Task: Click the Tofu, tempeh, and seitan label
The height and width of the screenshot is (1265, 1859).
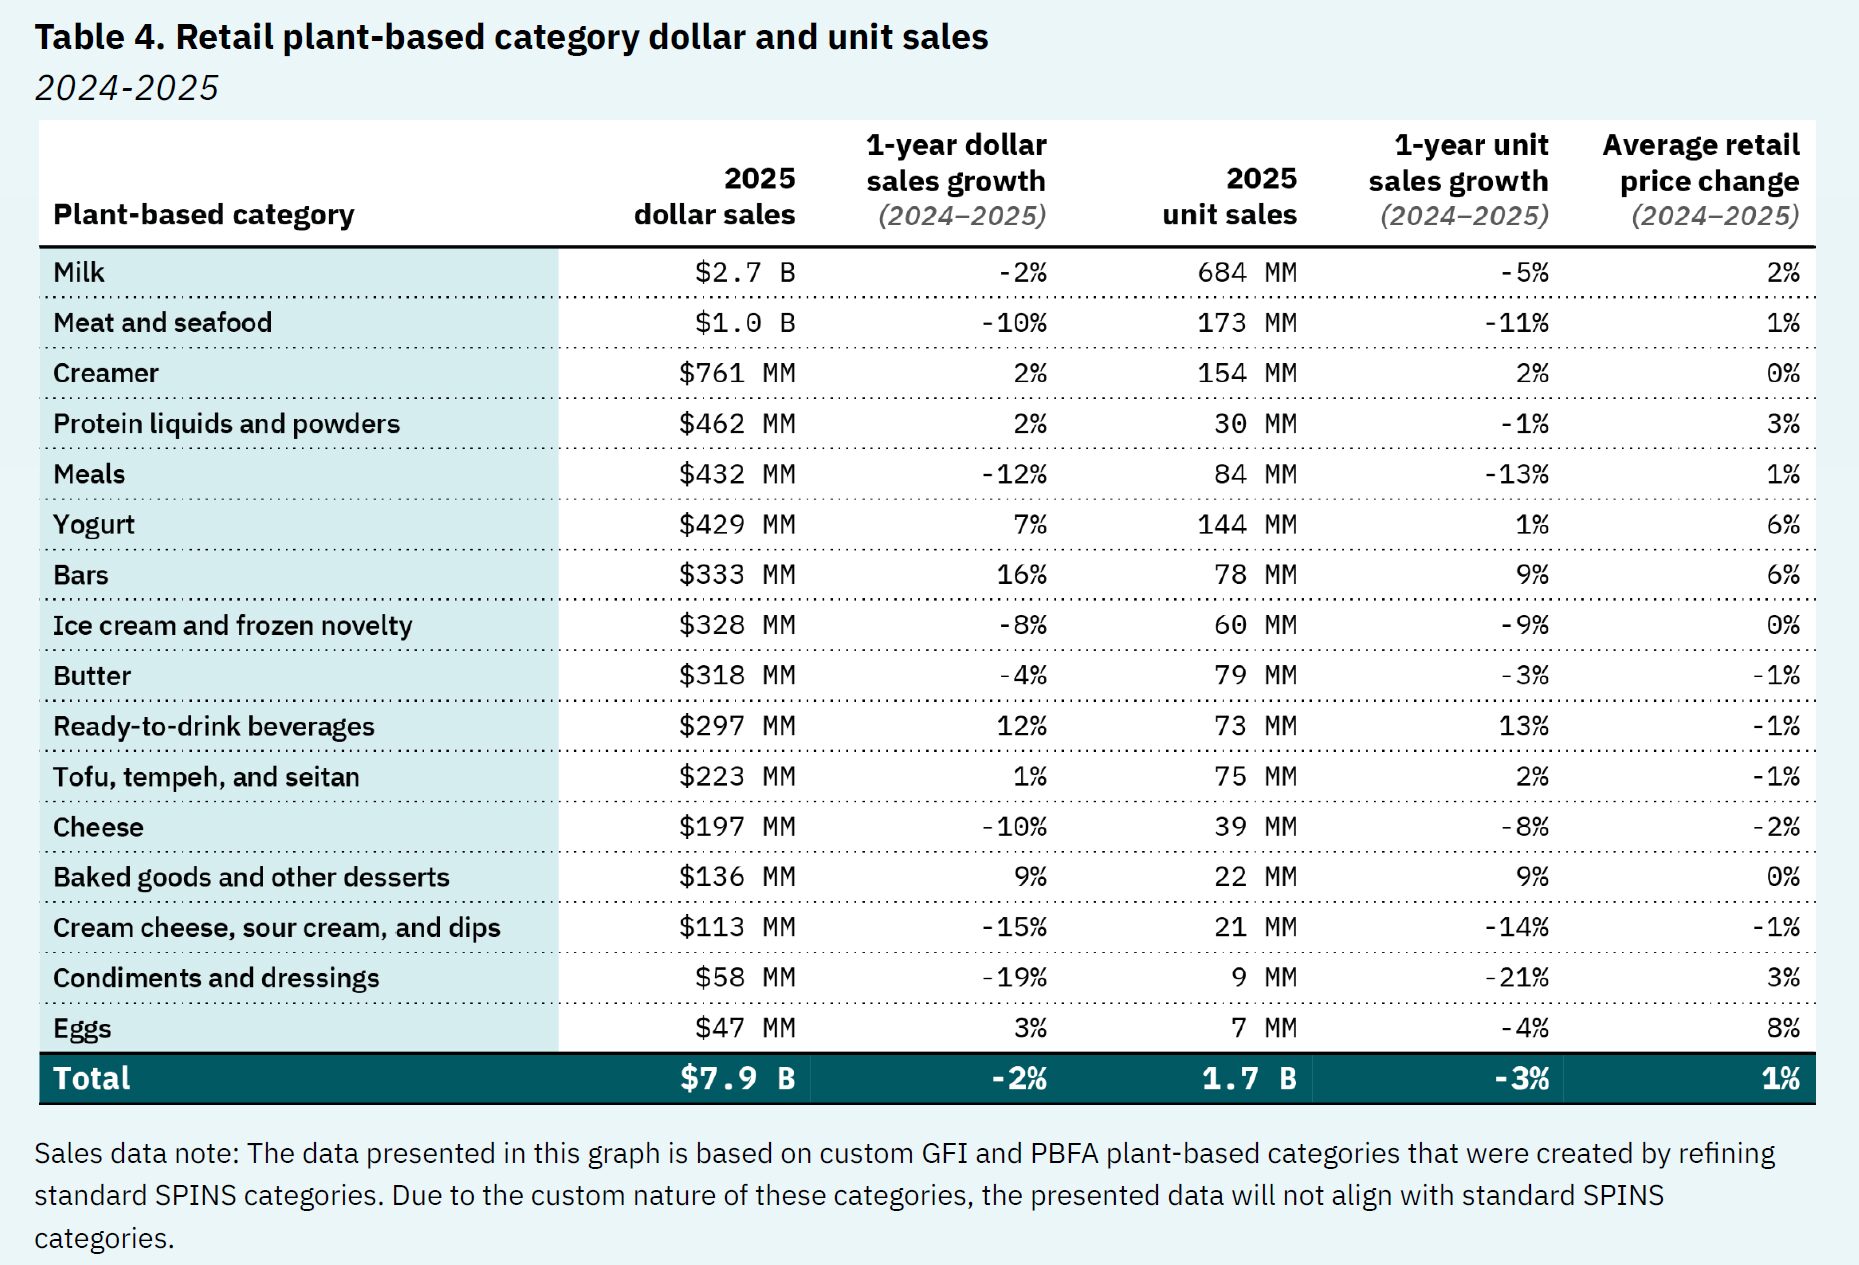Action: pos(206,776)
